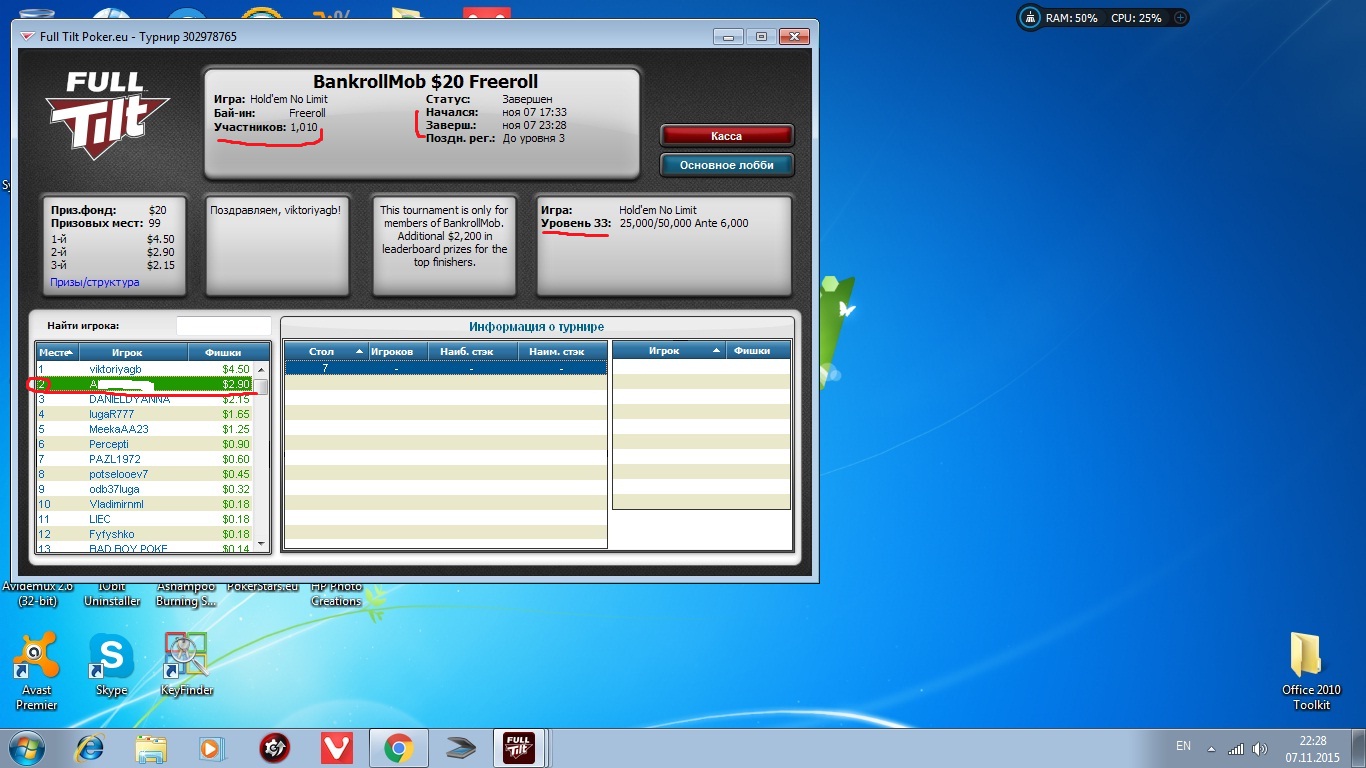Sort by the Место column header
This screenshot has height=768, width=1366.
[57, 352]
